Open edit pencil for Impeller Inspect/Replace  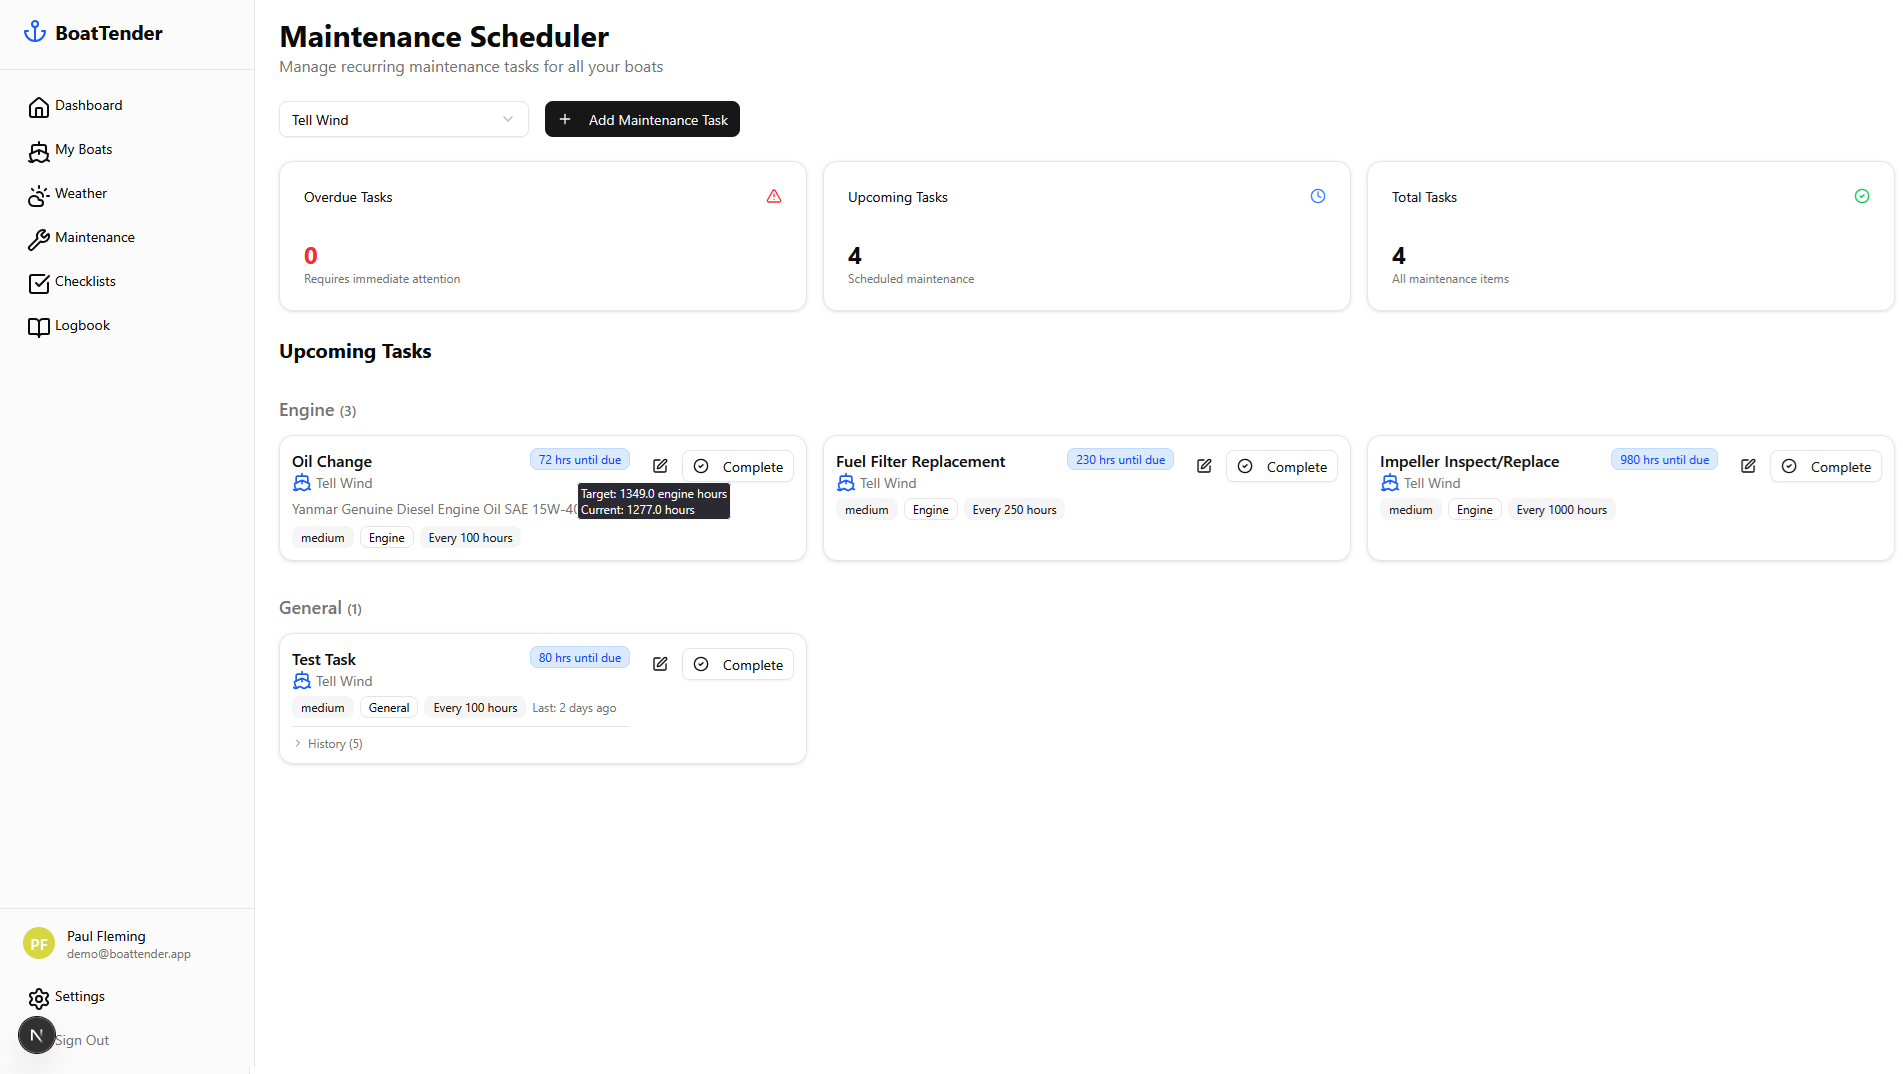pyautogui.click(x=1748, y=466)
